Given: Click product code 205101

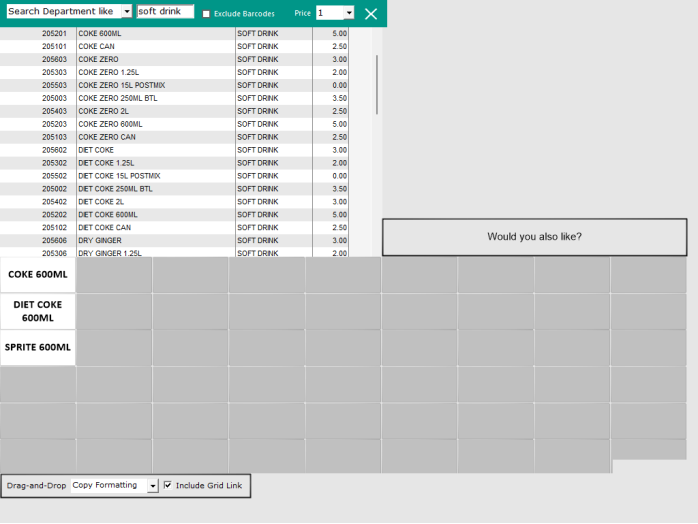Looking at the screenshot, I should coord(54,46).
